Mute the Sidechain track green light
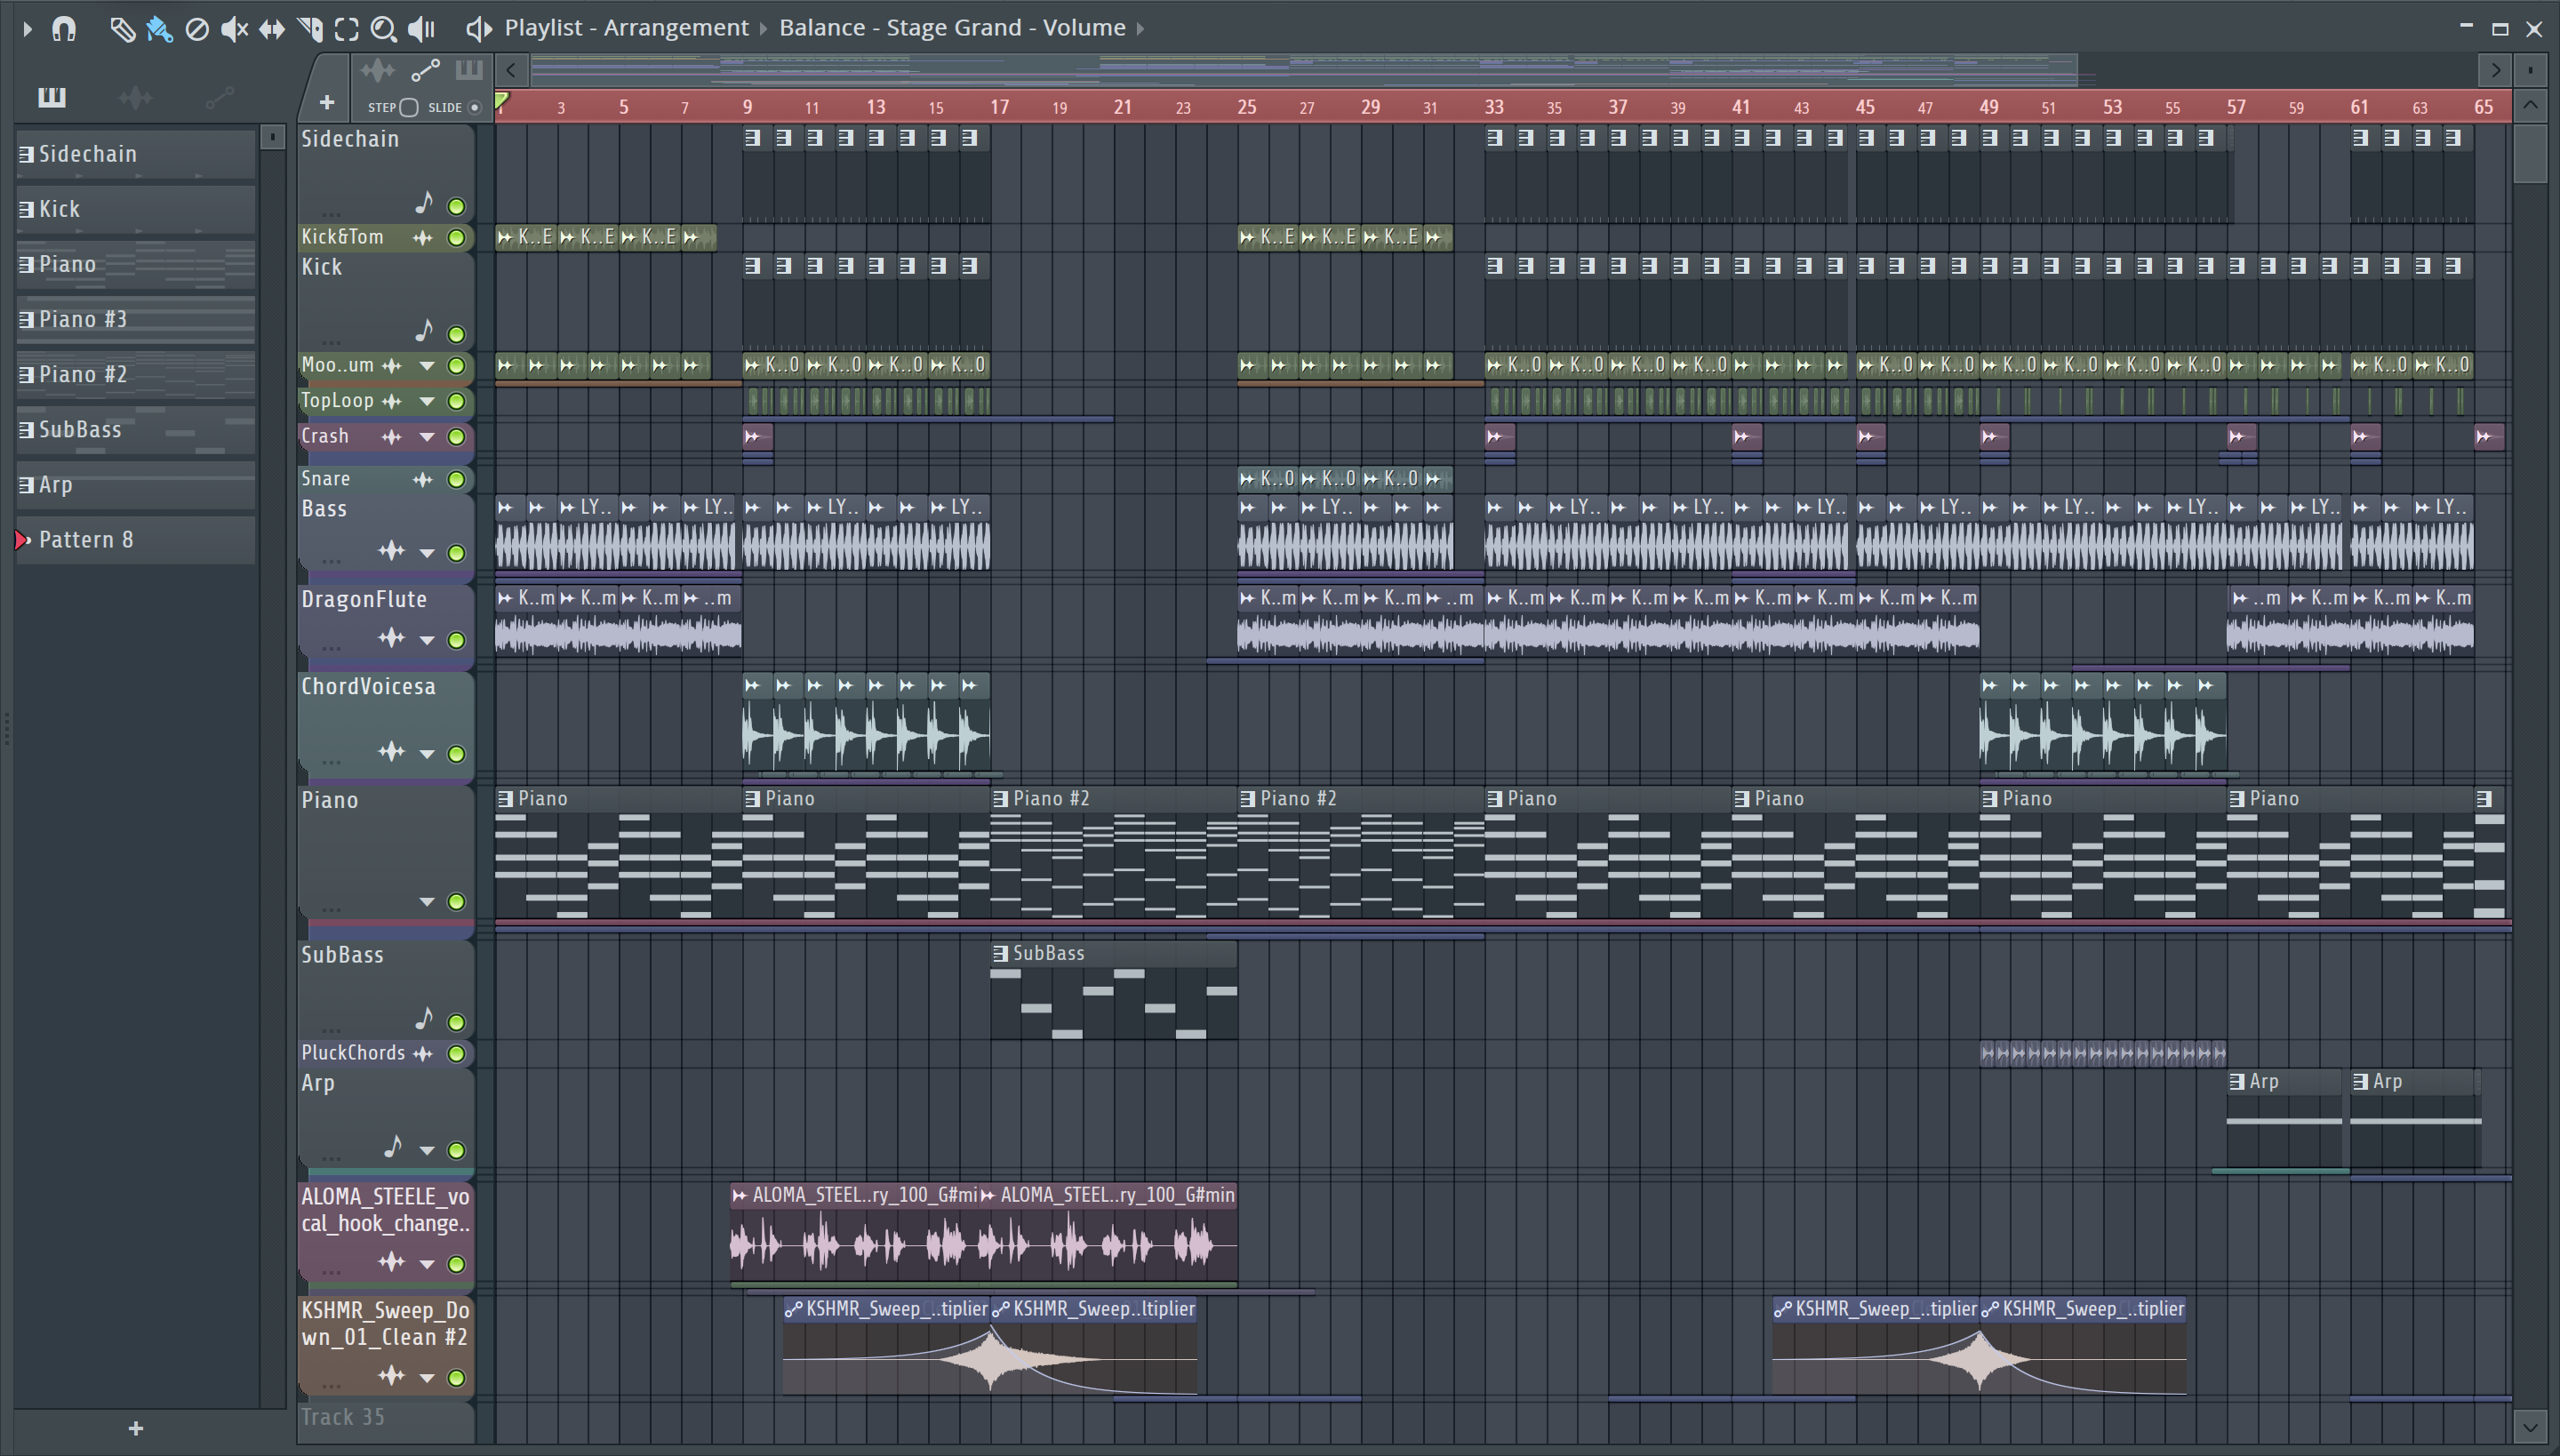The image size is (2560, 1456). [x=456, y=207]
